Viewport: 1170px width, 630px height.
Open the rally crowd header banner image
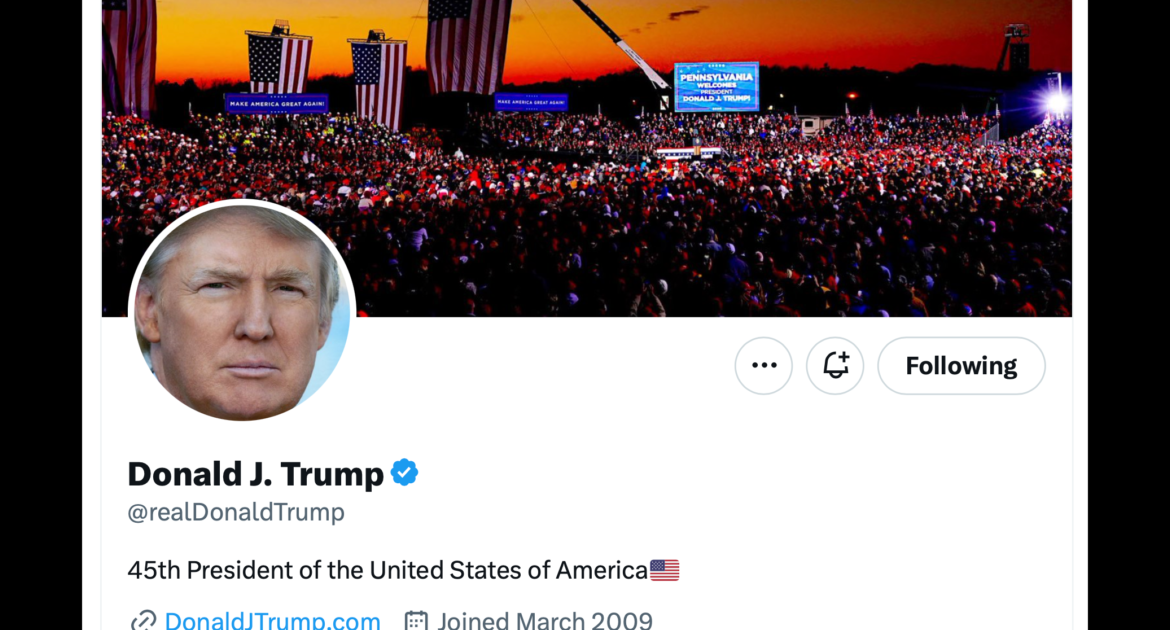click(x=586, y=158)
